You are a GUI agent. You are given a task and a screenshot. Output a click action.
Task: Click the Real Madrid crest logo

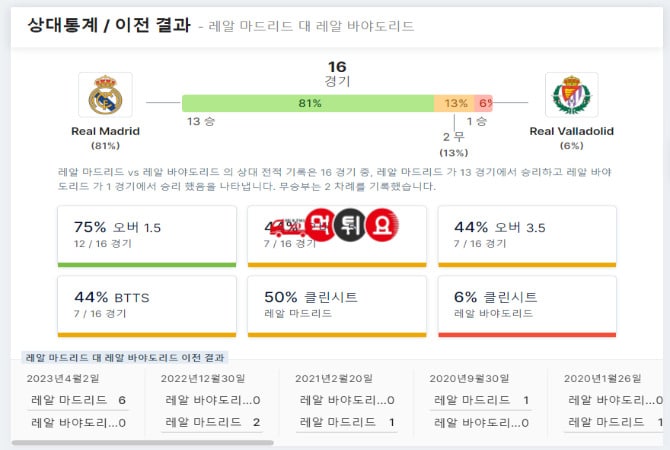pos(105,95)
